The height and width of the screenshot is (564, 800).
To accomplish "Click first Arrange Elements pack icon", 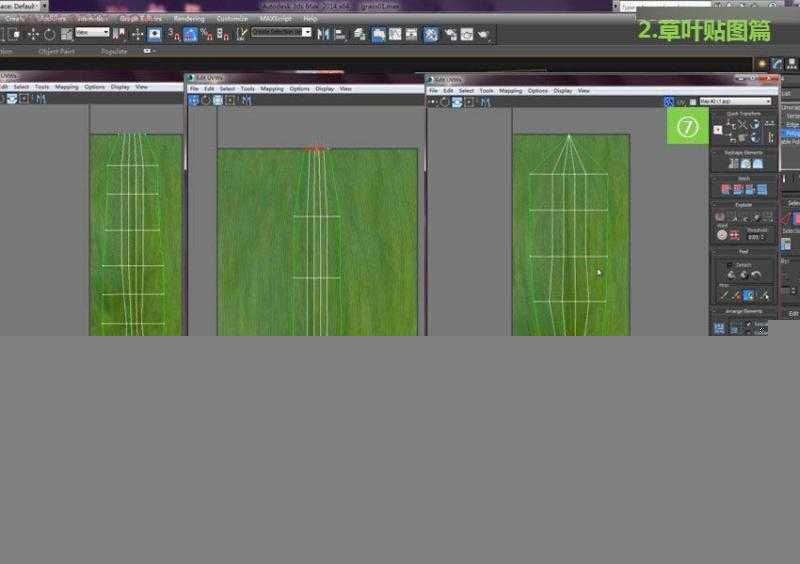I will point(719,328).
